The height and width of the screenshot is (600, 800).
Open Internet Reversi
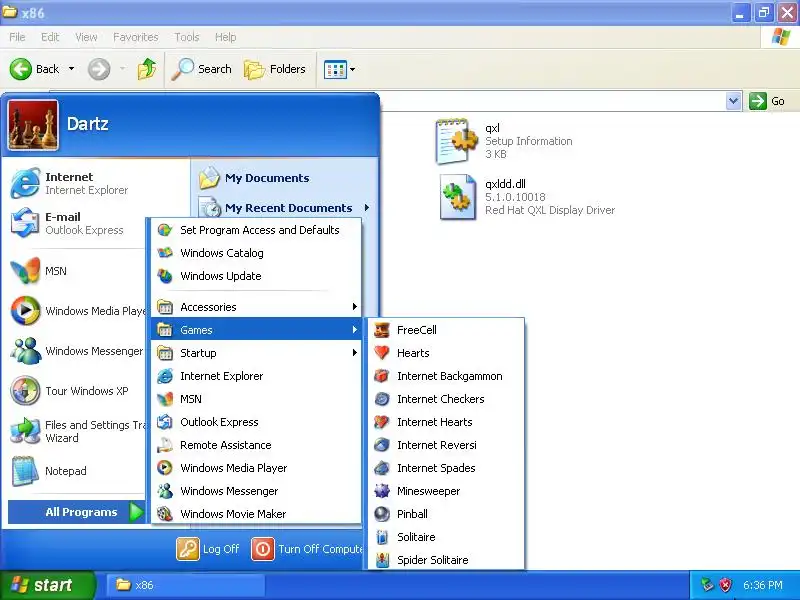pos(445,444)
